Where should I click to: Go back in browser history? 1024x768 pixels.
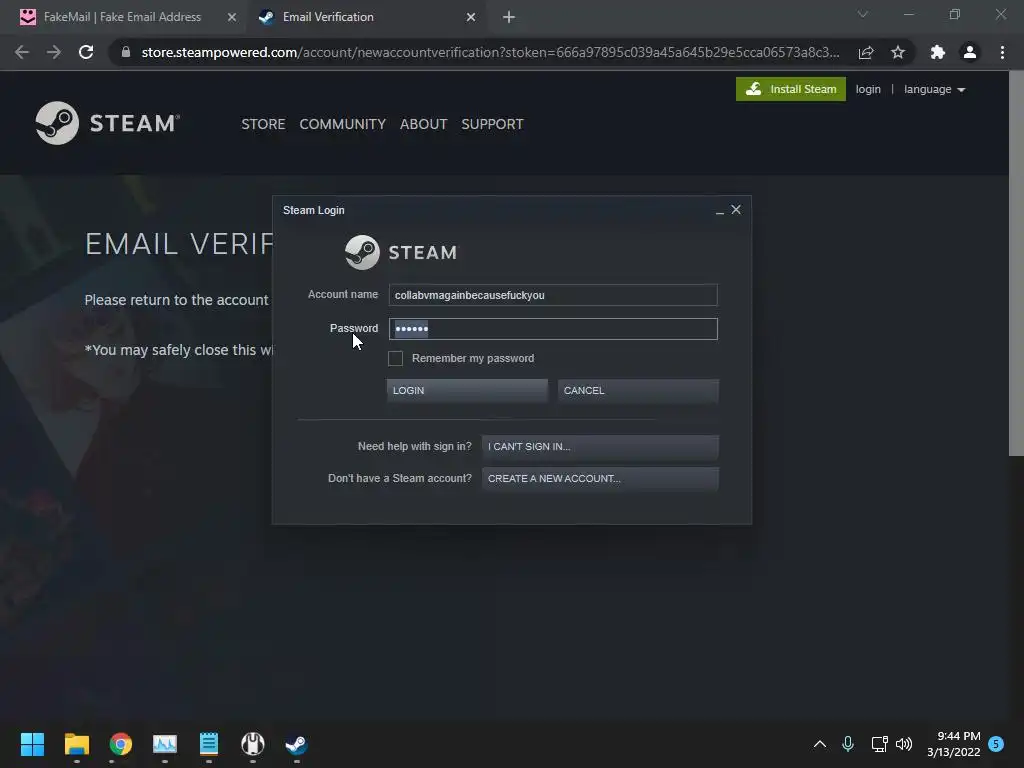22,52
